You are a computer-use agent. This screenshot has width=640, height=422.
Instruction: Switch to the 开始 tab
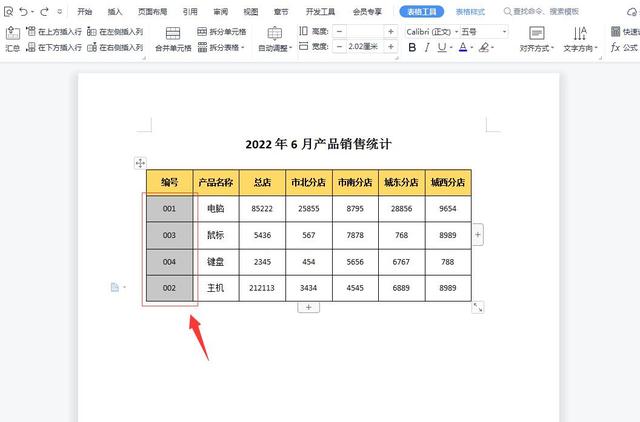pyautogui.click(x=85, y=11)
